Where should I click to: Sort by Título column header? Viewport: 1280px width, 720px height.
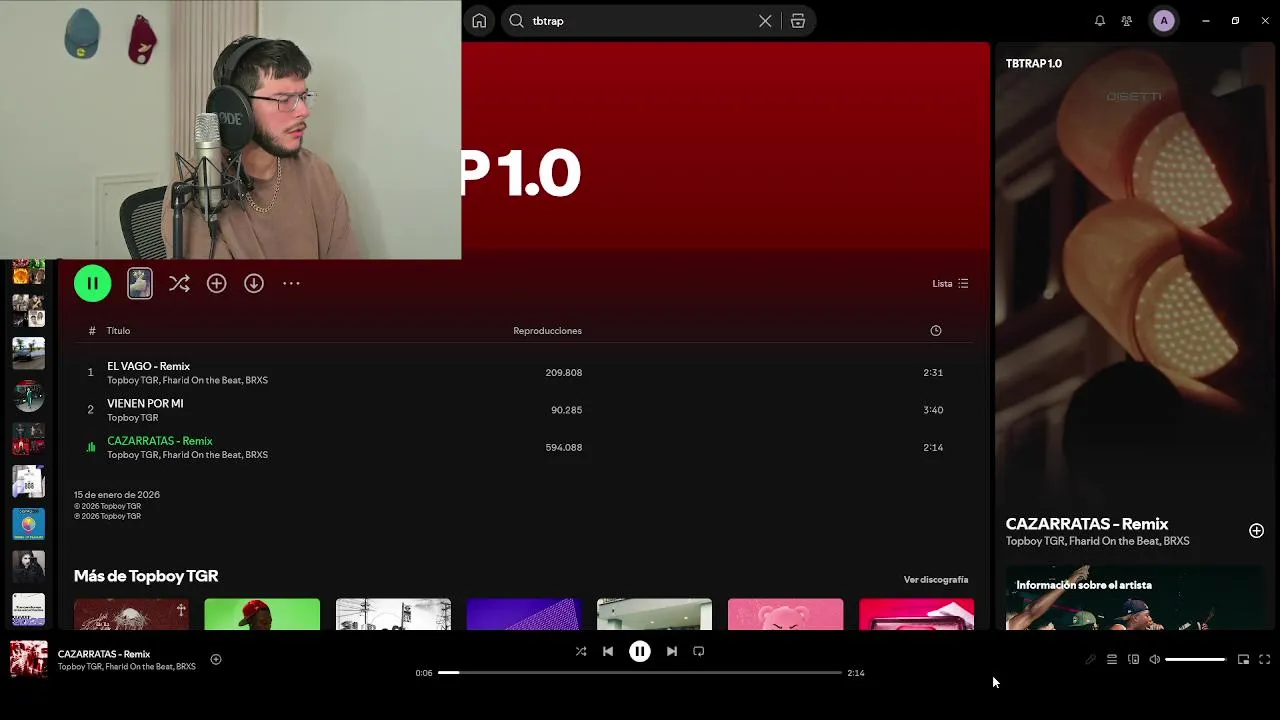click(118, 331)
